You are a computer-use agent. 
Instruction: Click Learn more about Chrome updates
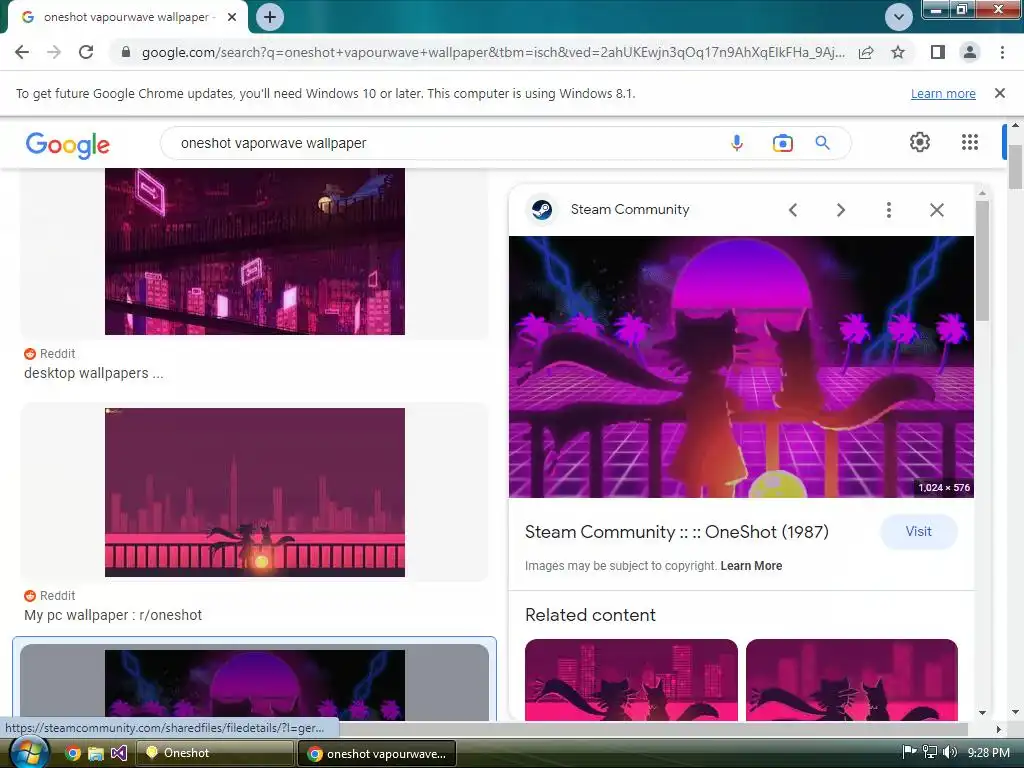[x=943, y=93]
